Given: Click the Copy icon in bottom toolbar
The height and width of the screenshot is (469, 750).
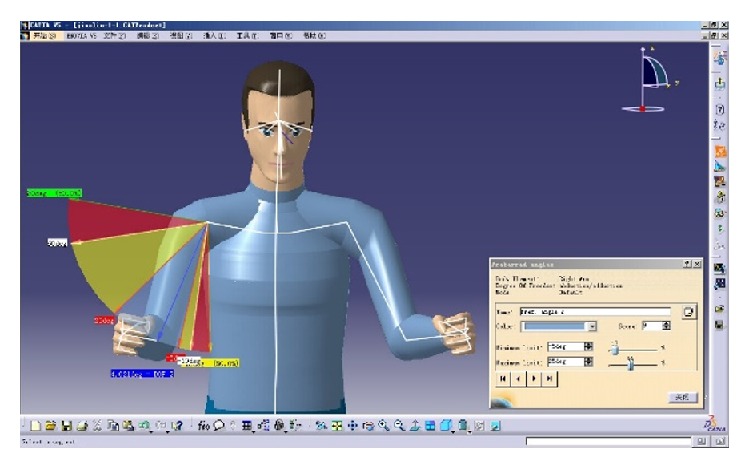Looking at the screenshot, I should click(x=113, y=425).
